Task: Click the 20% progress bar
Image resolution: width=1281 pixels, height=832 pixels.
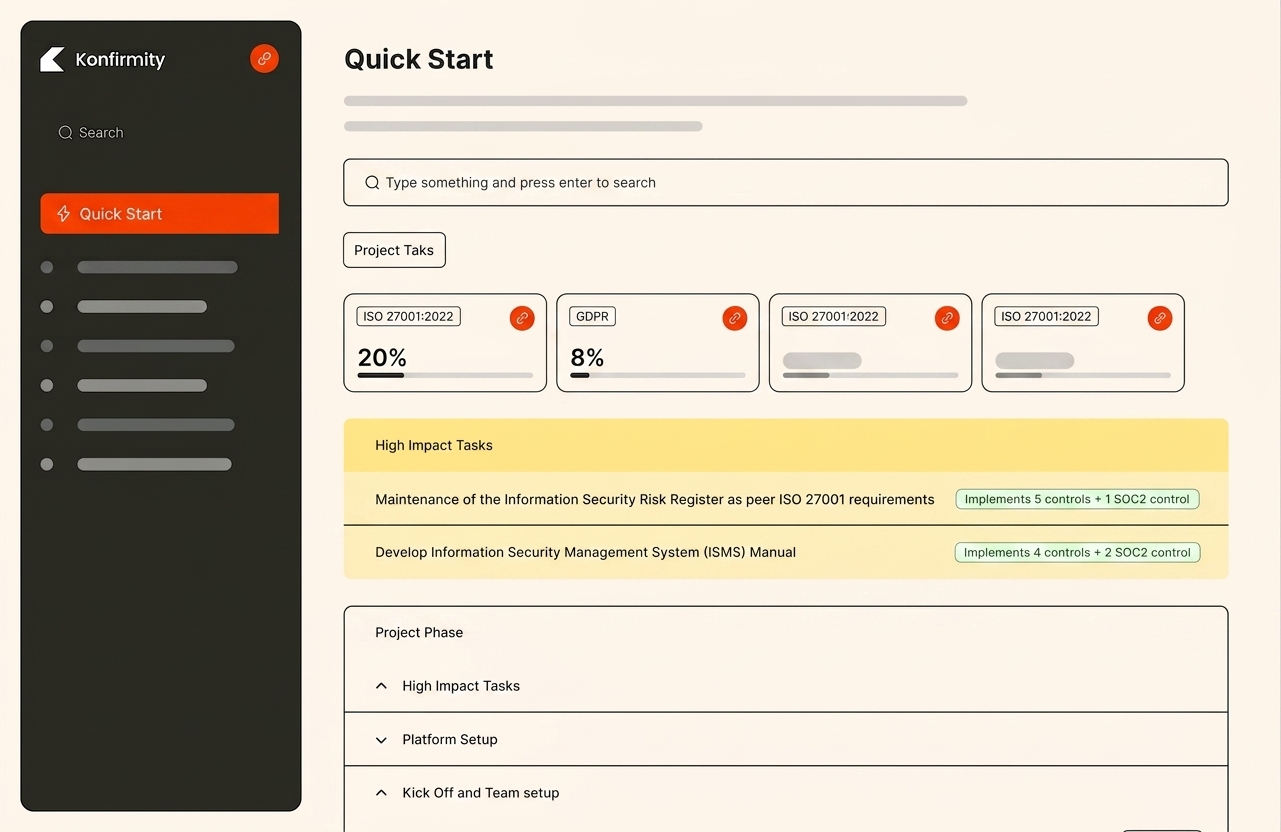Action: pos(445,375)
